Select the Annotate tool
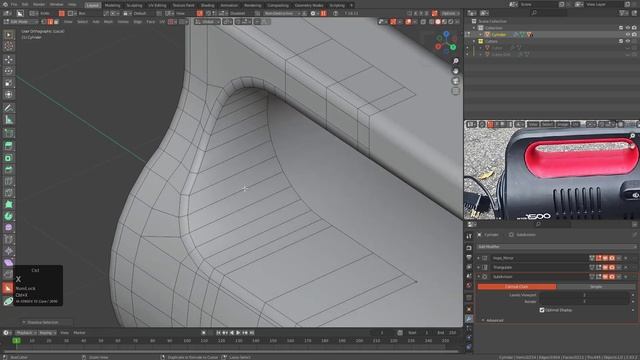640x360 pixels. pos(9,108)
